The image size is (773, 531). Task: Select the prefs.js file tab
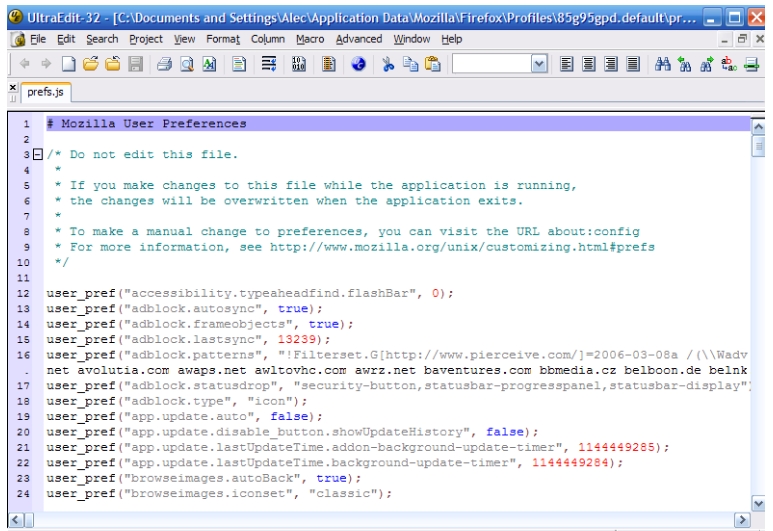click(45, 95)
